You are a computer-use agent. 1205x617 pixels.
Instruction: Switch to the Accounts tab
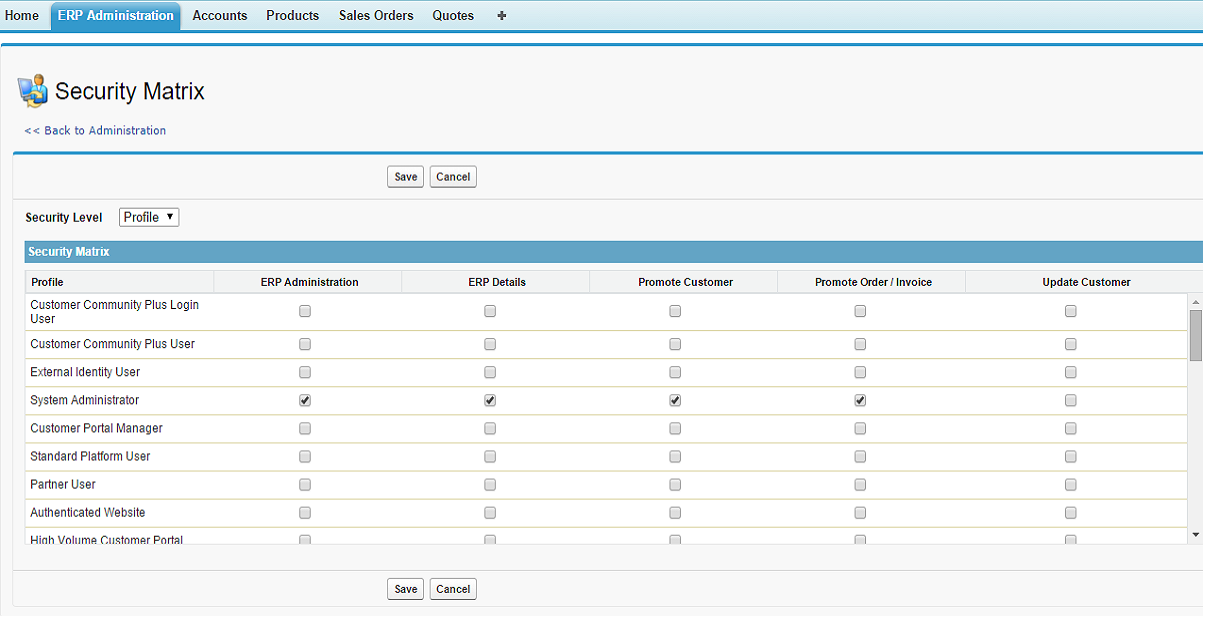point(219,16)
